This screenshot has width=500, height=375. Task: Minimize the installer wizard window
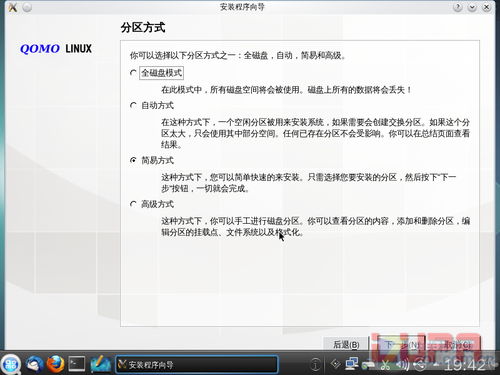(472, 7)
